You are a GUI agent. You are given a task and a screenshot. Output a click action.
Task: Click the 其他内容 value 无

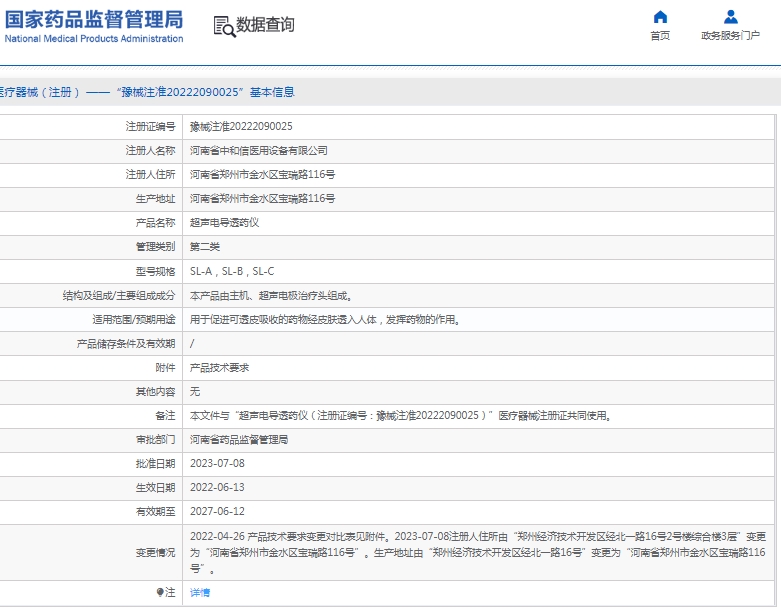pos(195,391)
